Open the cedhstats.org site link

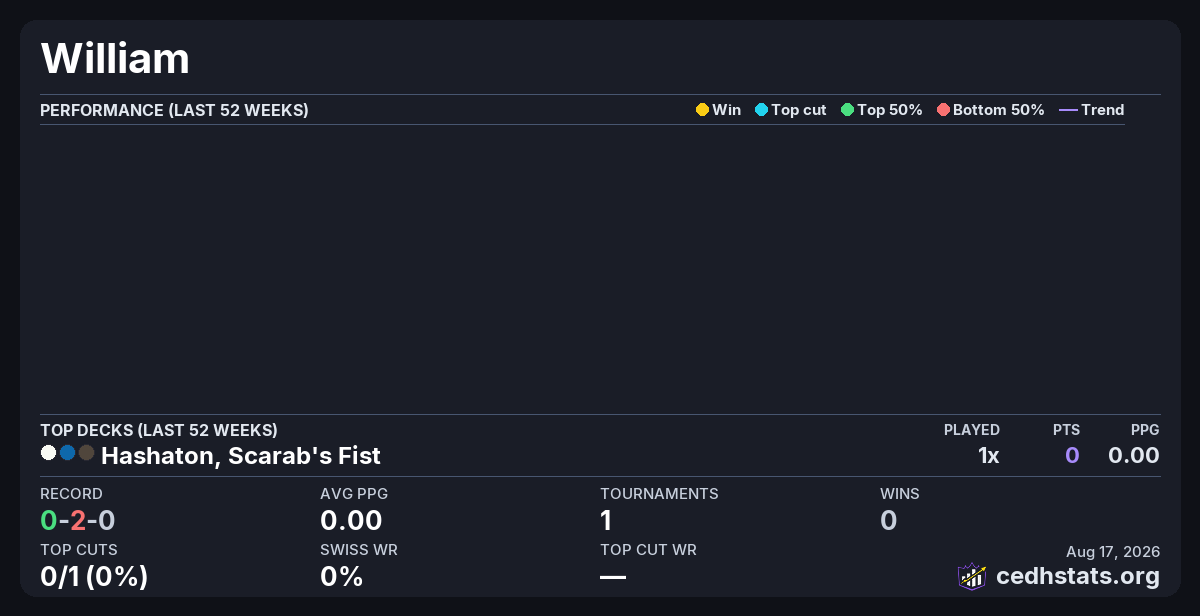(x=1078, y=576)
